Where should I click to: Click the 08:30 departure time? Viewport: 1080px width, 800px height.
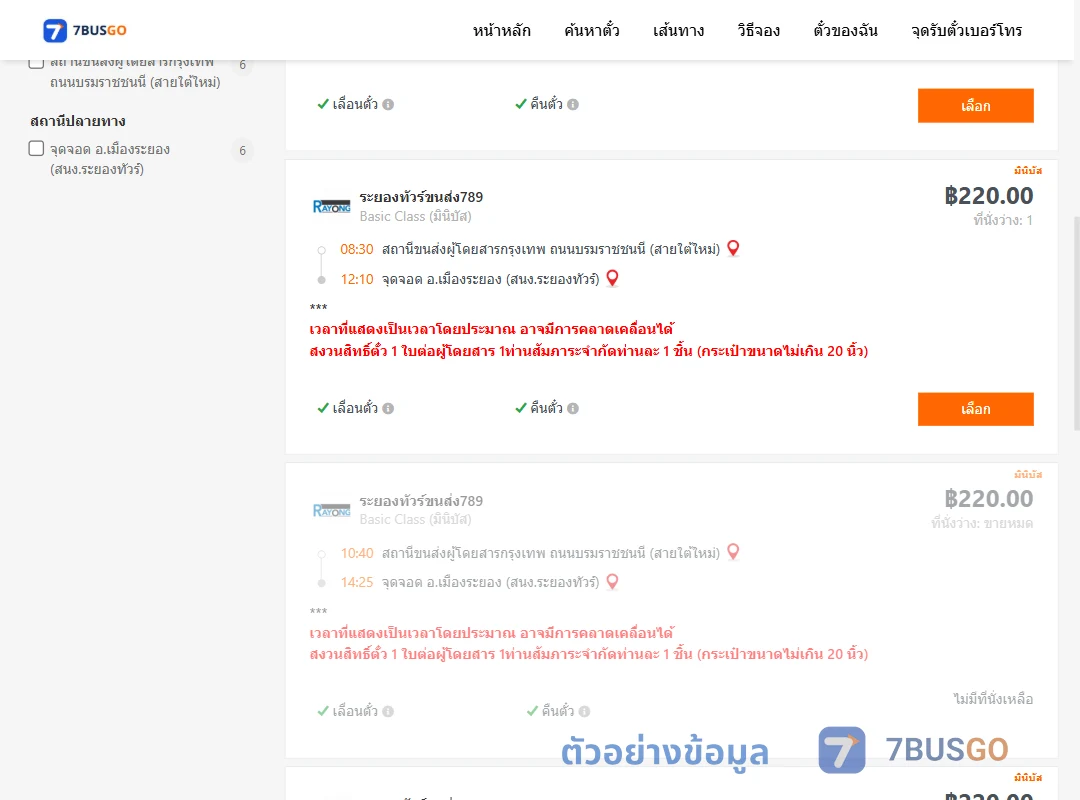357,249
